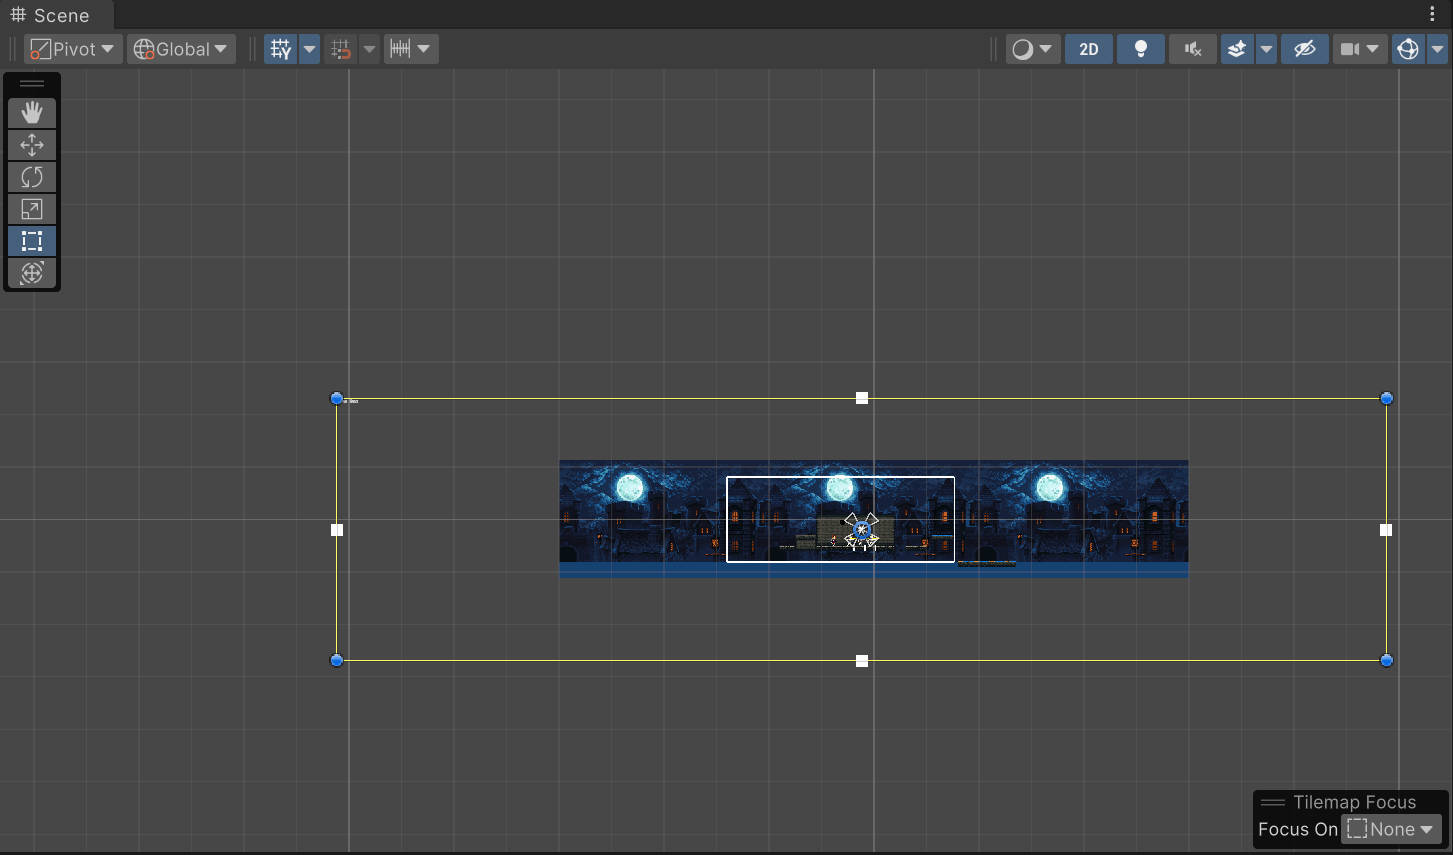Click right edge midpoint white handle
This screenshot has width=1453, height=855.
[1386, 530]
